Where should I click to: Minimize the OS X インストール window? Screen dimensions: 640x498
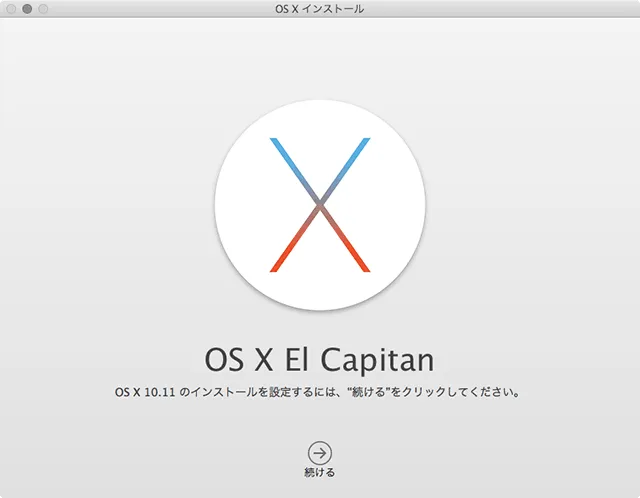click(x=27, y=9)
